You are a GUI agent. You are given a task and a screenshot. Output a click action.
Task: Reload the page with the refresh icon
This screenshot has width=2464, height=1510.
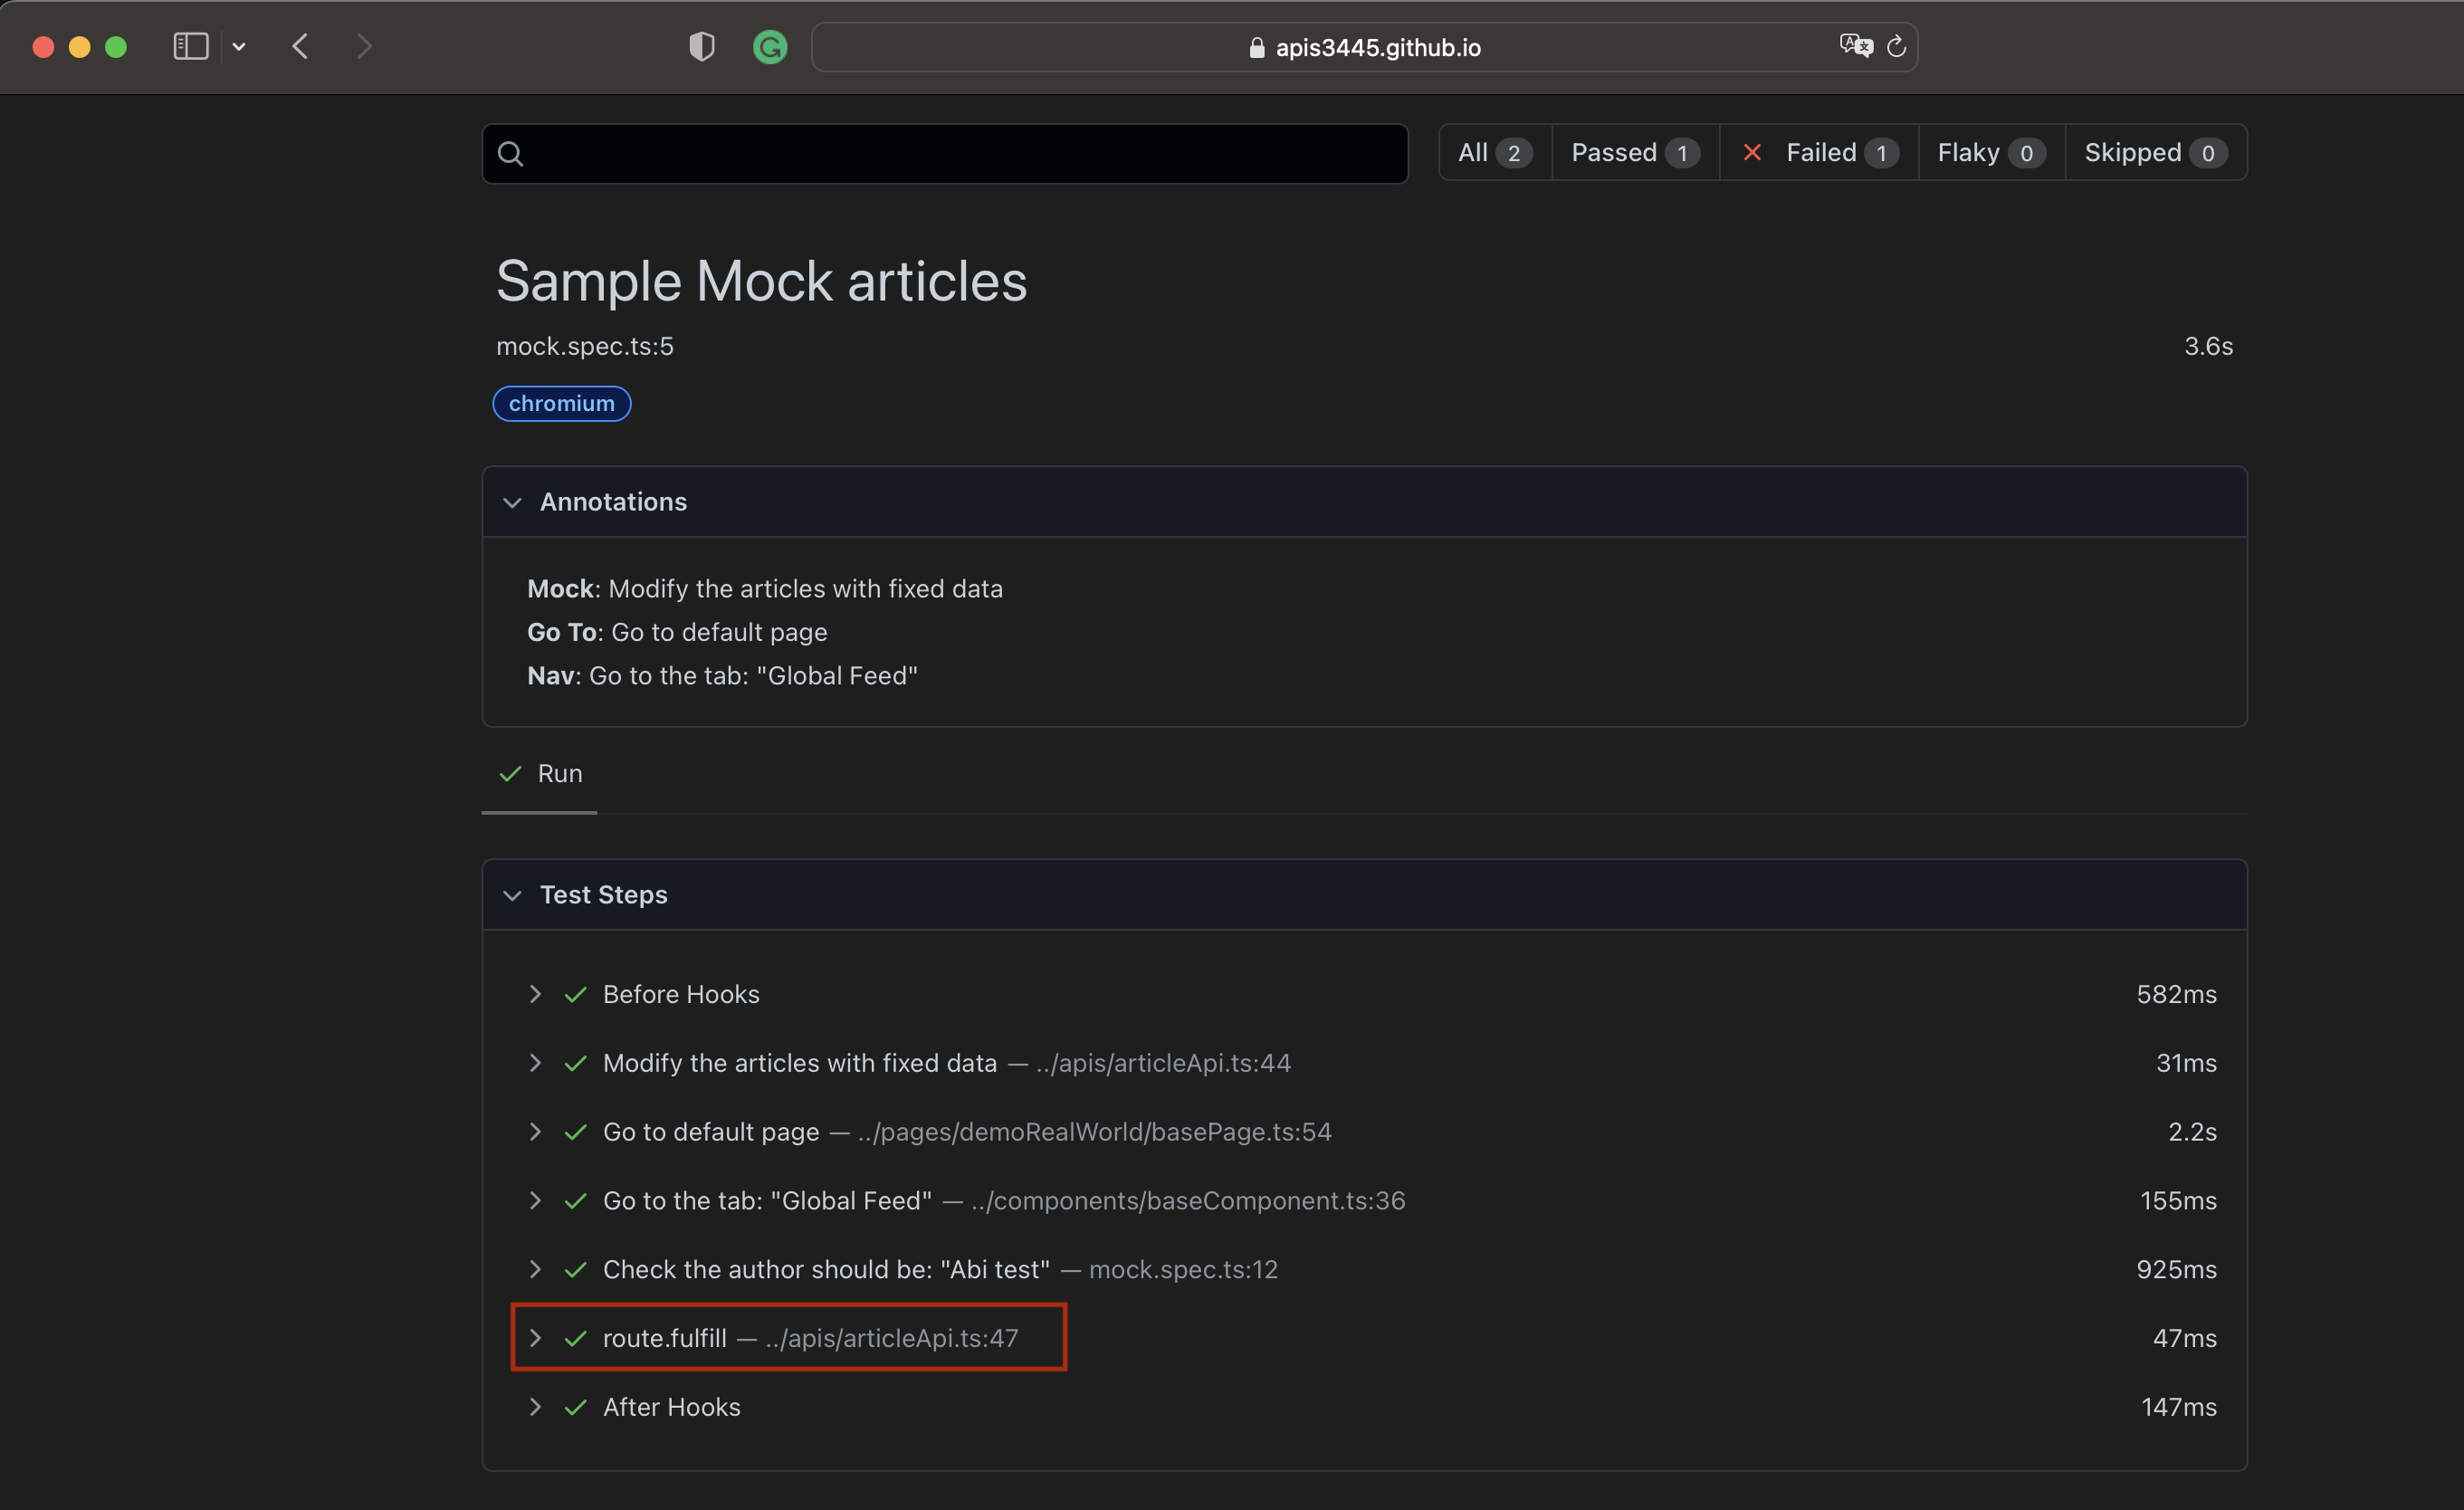point(1896,46)
